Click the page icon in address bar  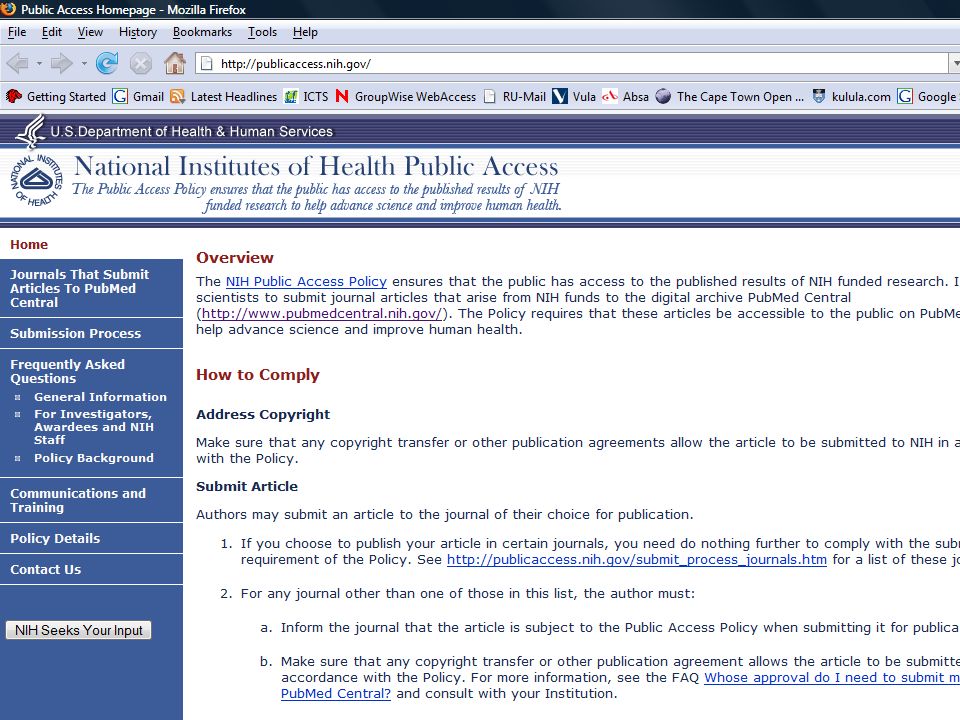click(x=207, y=63)
